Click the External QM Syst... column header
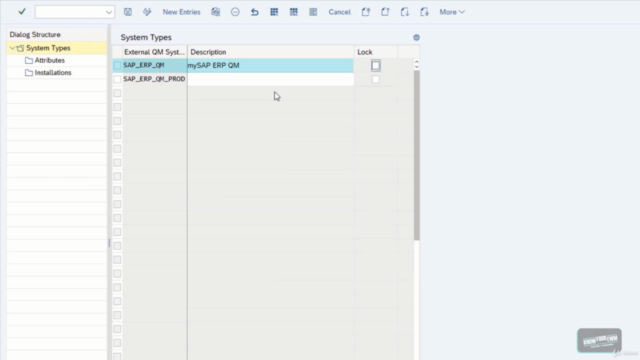Image resolution: width=640 pixels, height=360 pixels. pos(154,52)
